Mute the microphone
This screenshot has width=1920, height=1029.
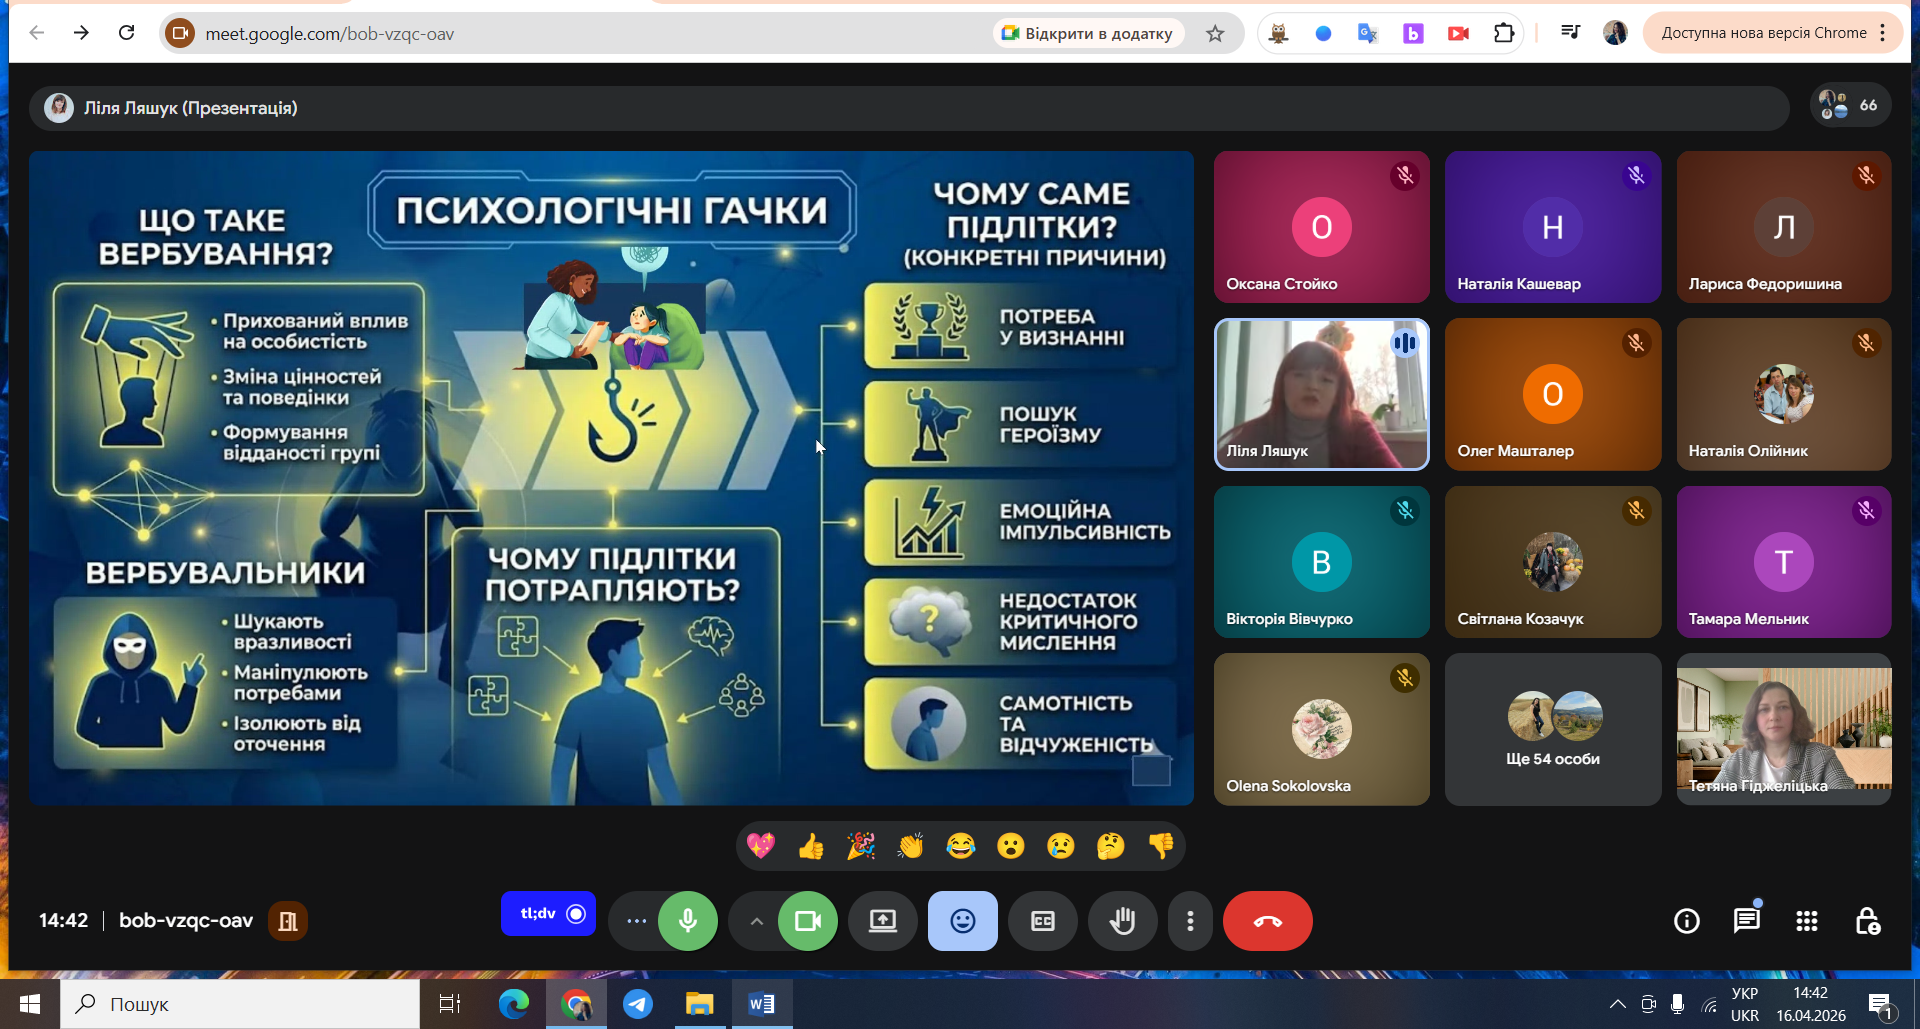(688, 921)
